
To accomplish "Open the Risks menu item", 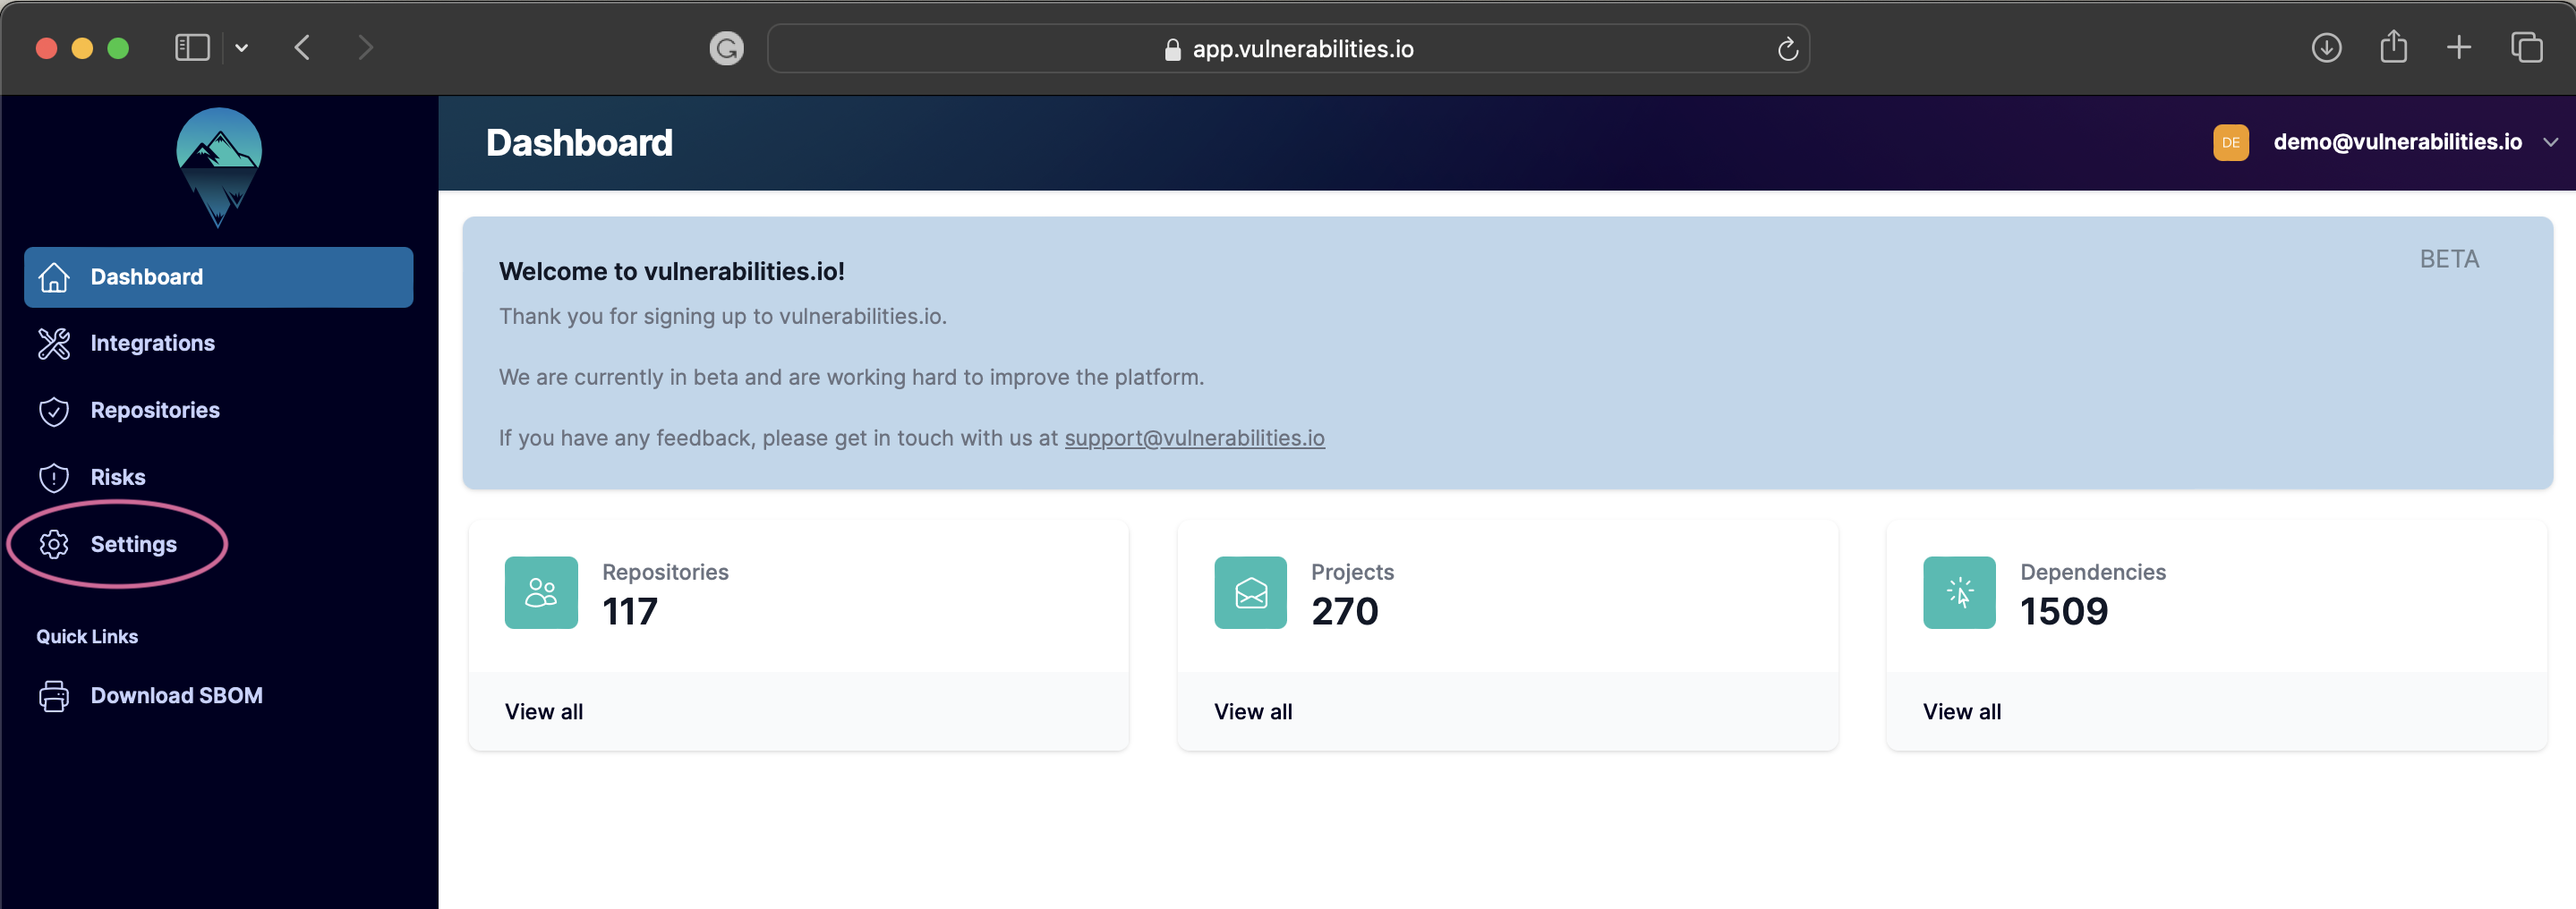I will point(218,477).
